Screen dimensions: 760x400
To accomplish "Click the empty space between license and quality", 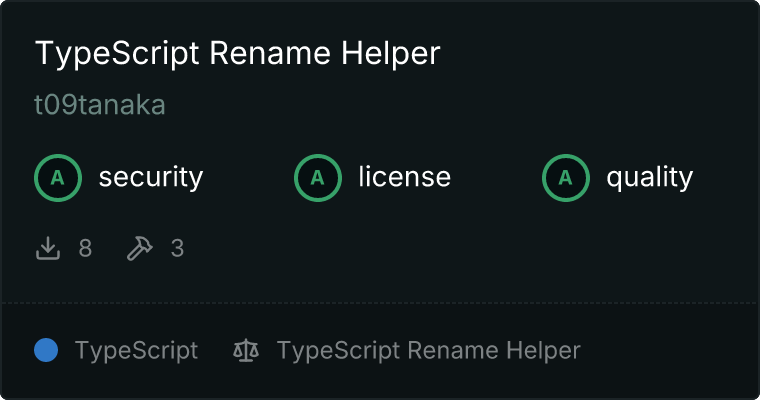I will 495,178.
